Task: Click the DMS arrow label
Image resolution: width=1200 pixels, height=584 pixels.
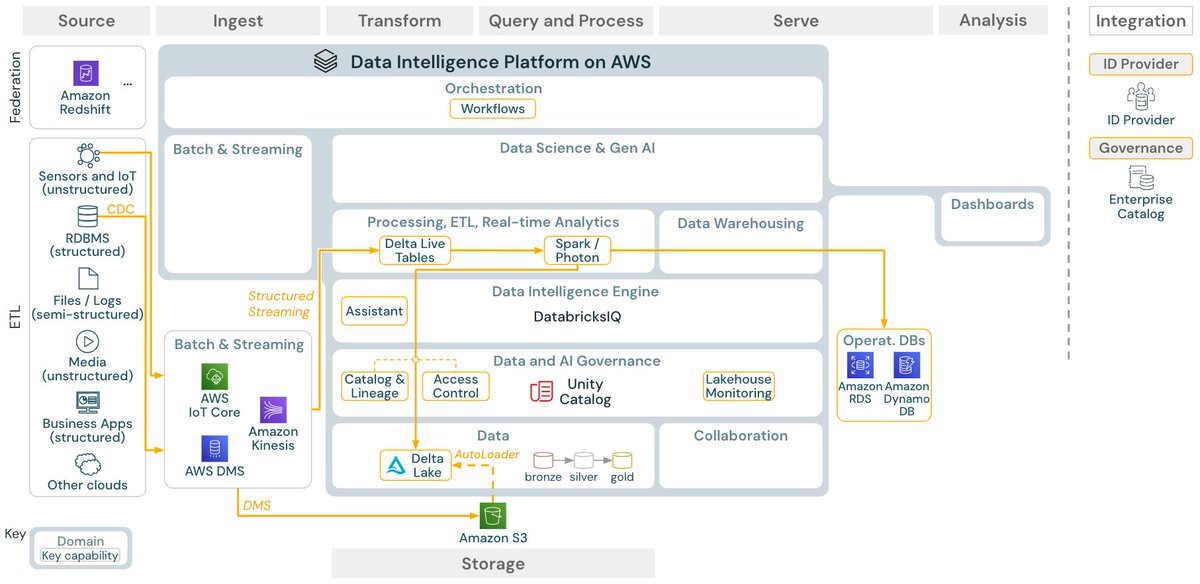Action: (x=256, y=506)
